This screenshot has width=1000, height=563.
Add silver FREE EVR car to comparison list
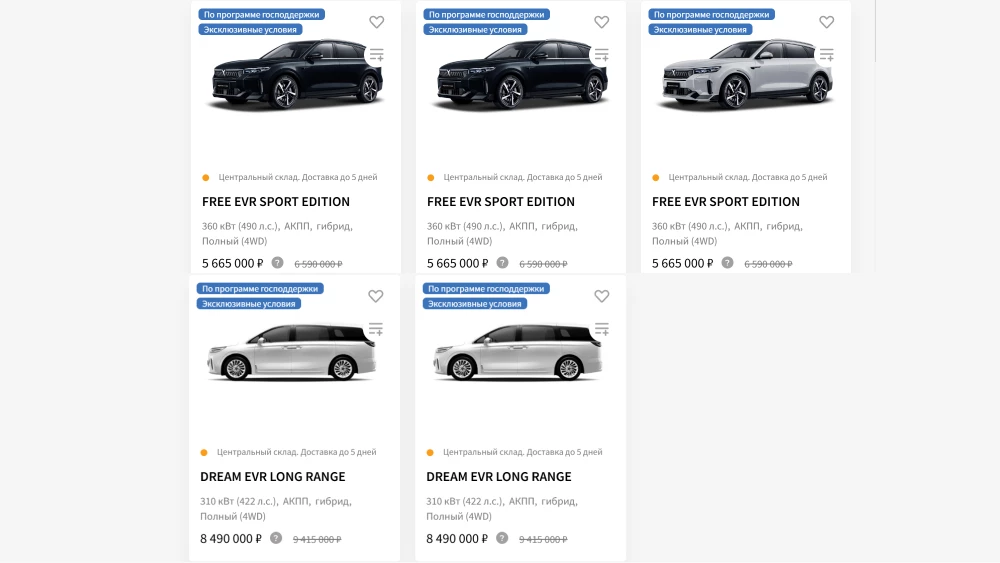(x=826, y=55)
